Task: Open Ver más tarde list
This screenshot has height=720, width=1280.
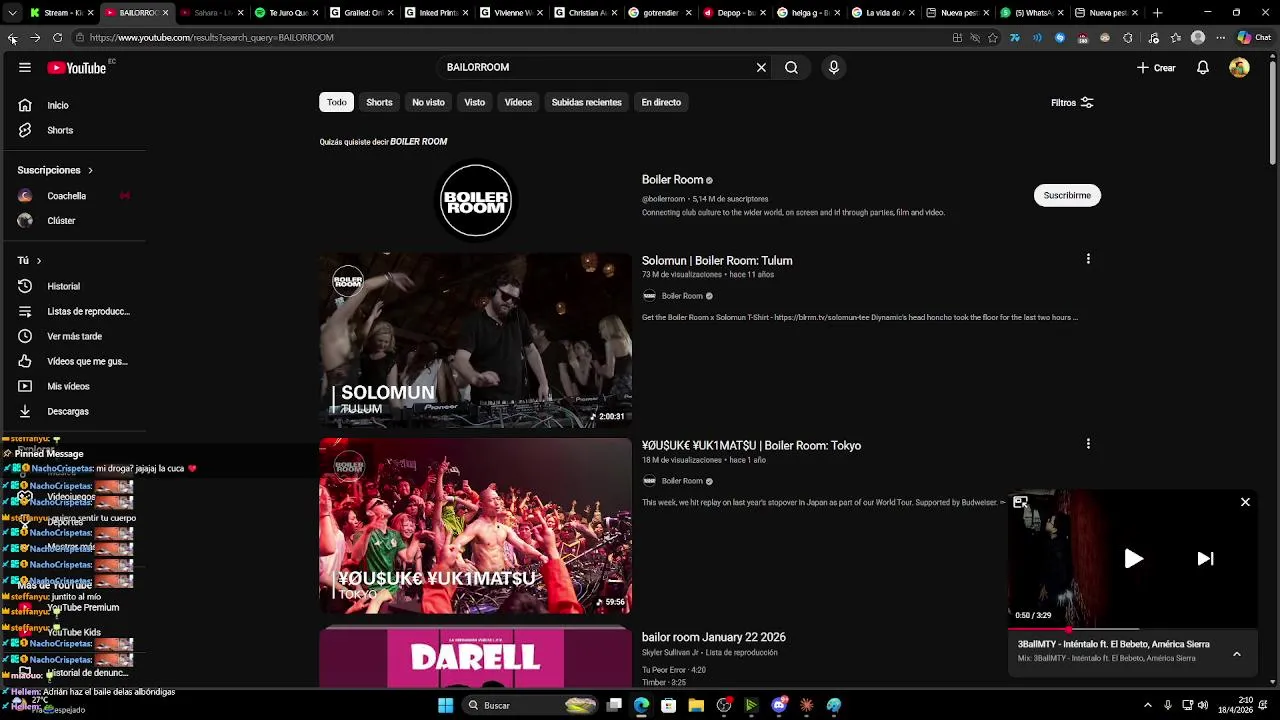Action: coord(73,336)
